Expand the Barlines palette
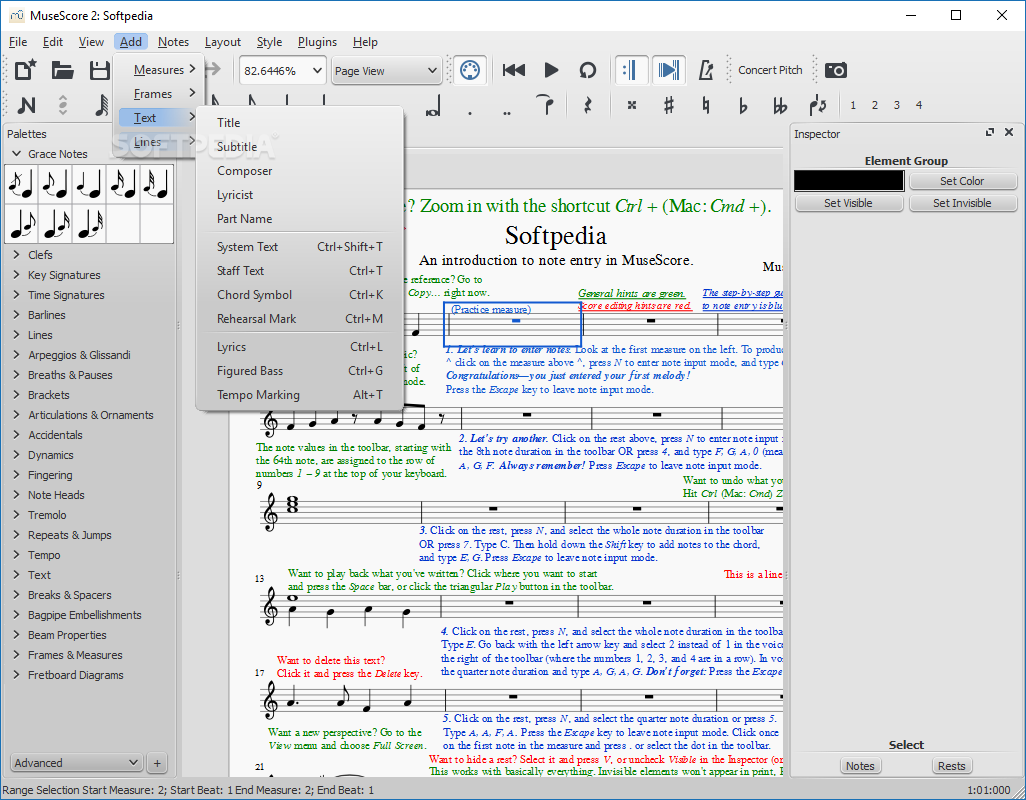 [17, 315]
